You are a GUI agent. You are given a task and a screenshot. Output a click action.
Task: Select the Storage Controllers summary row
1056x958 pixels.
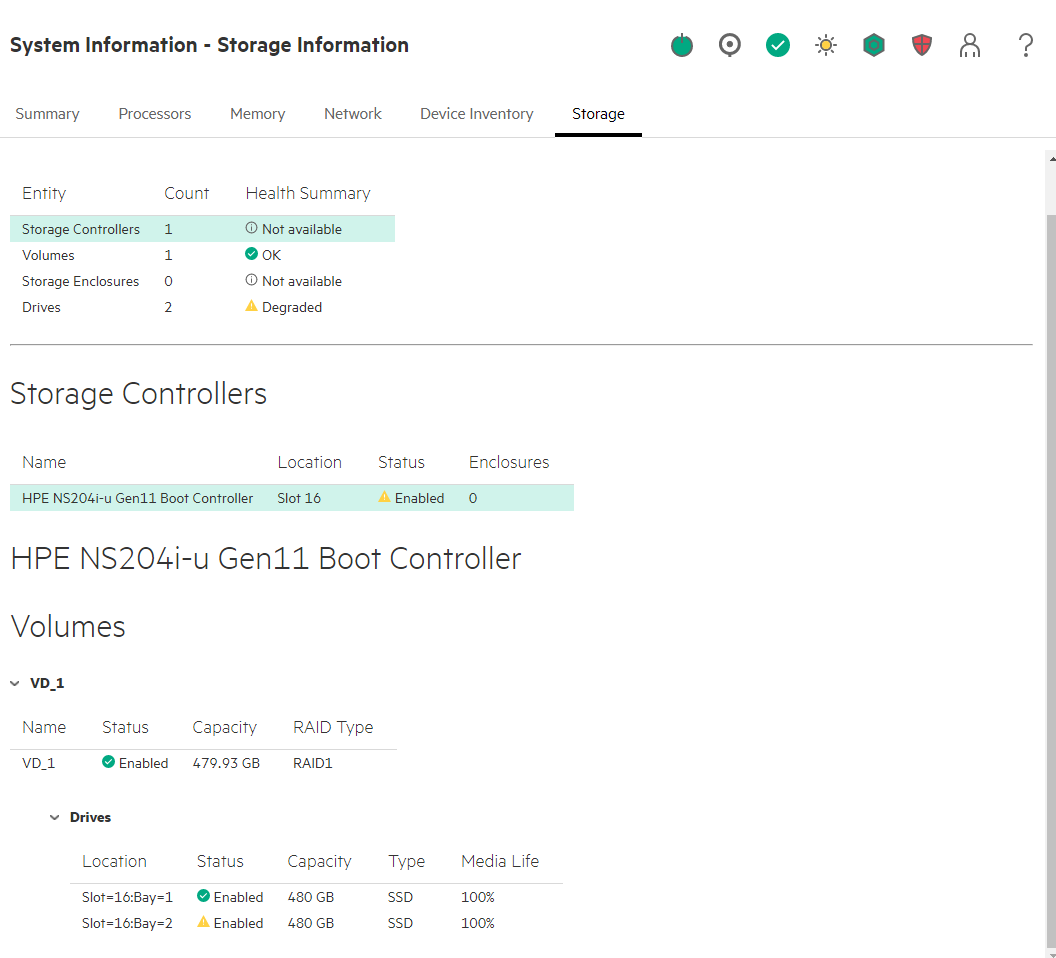click(202, 229)
